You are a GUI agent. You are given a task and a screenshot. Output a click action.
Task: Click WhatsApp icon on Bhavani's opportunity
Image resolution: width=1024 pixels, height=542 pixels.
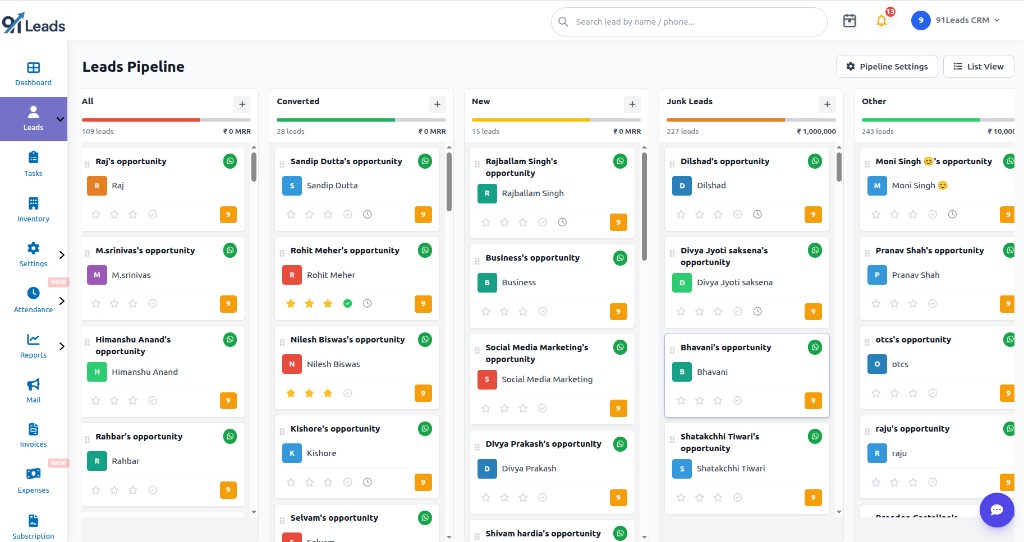coord(815,347)
